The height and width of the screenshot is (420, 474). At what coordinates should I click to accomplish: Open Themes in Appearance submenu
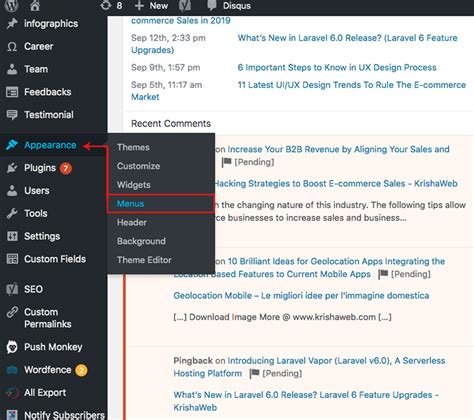(133, 147)
